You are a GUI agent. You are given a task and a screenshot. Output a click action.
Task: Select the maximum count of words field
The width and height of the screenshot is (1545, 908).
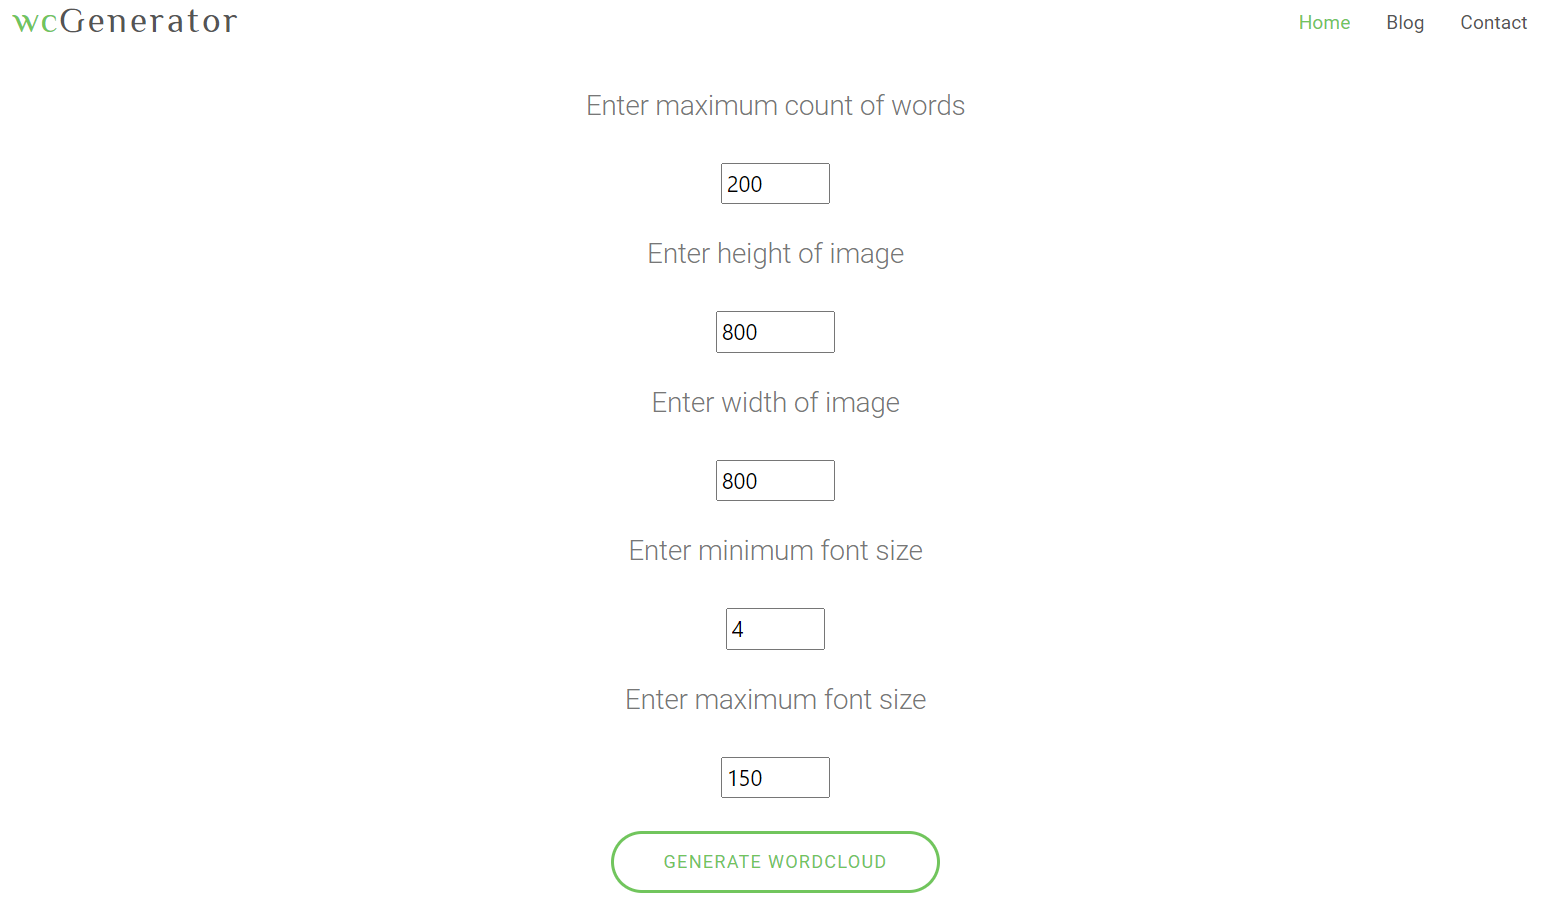[x=775, y=183]
